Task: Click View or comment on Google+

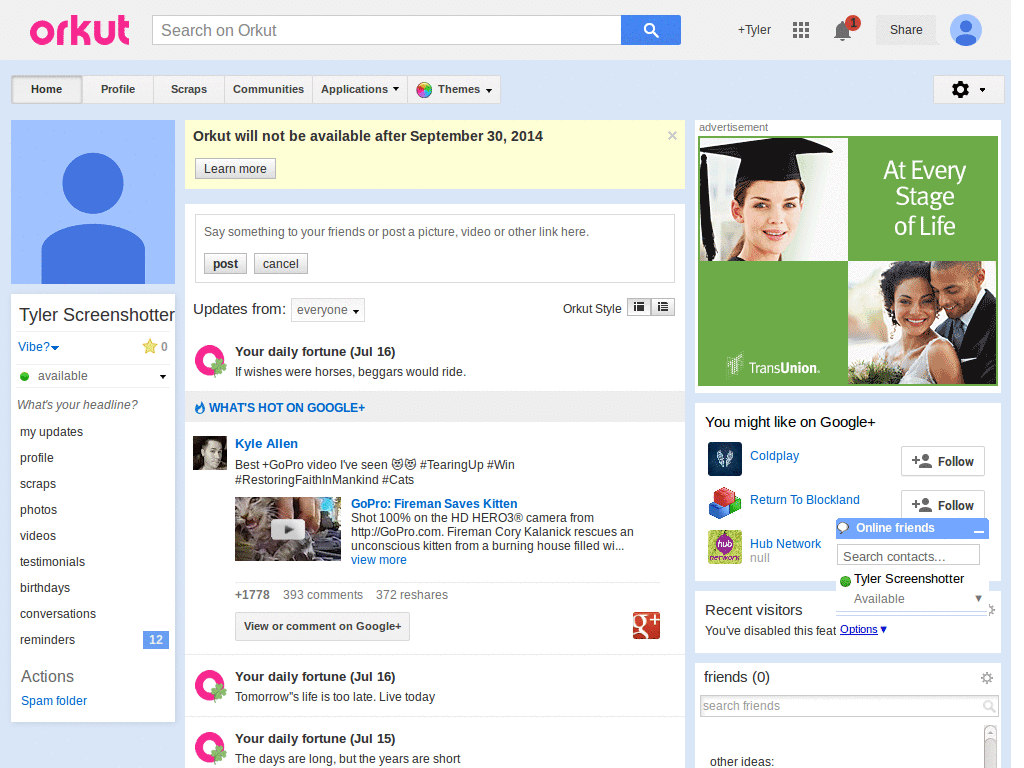Action: 323,626
